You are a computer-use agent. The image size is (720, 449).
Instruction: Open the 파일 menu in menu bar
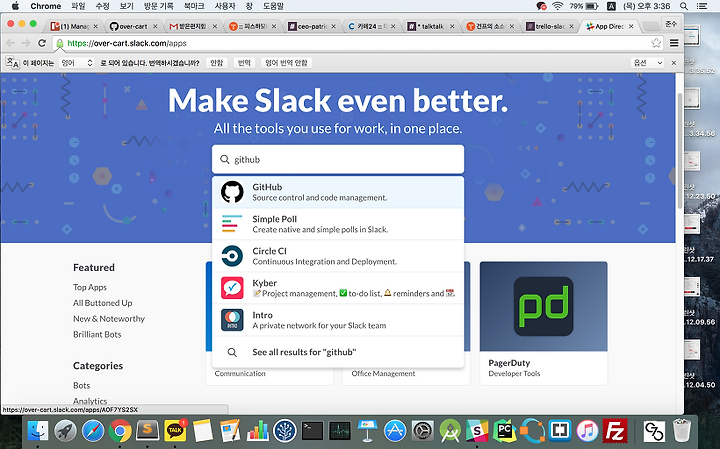[x=79, y=6]
